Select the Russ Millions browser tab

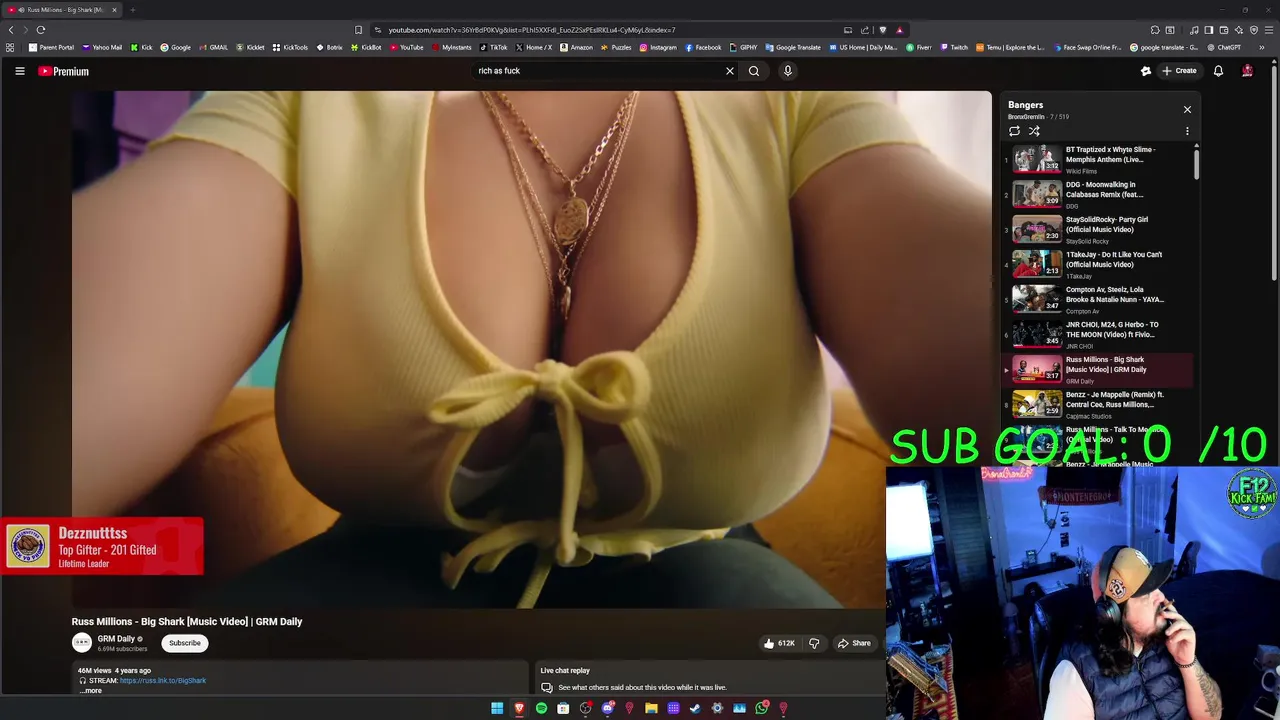click(63, 10)
